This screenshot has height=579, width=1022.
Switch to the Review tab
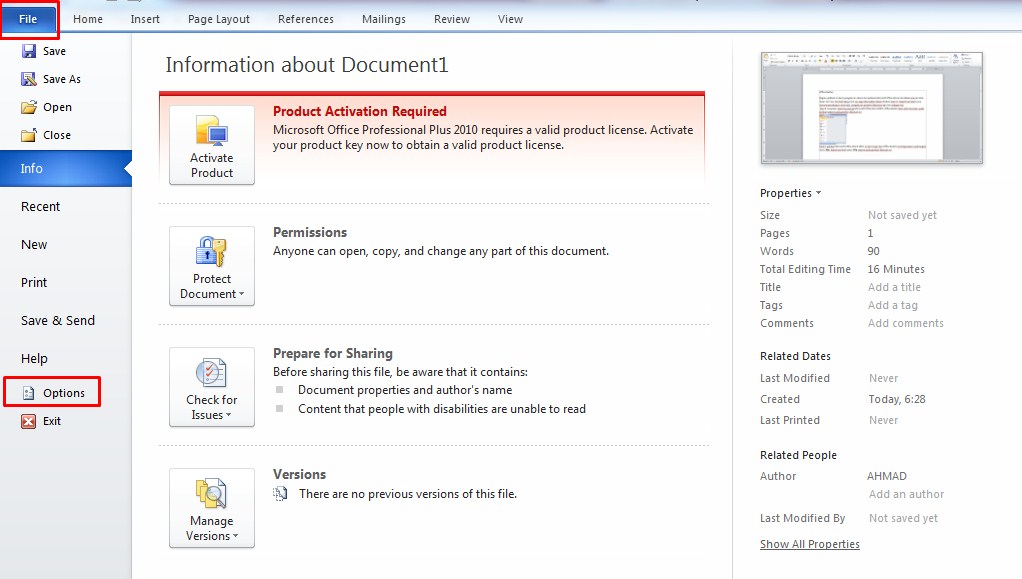coord(452,19)
